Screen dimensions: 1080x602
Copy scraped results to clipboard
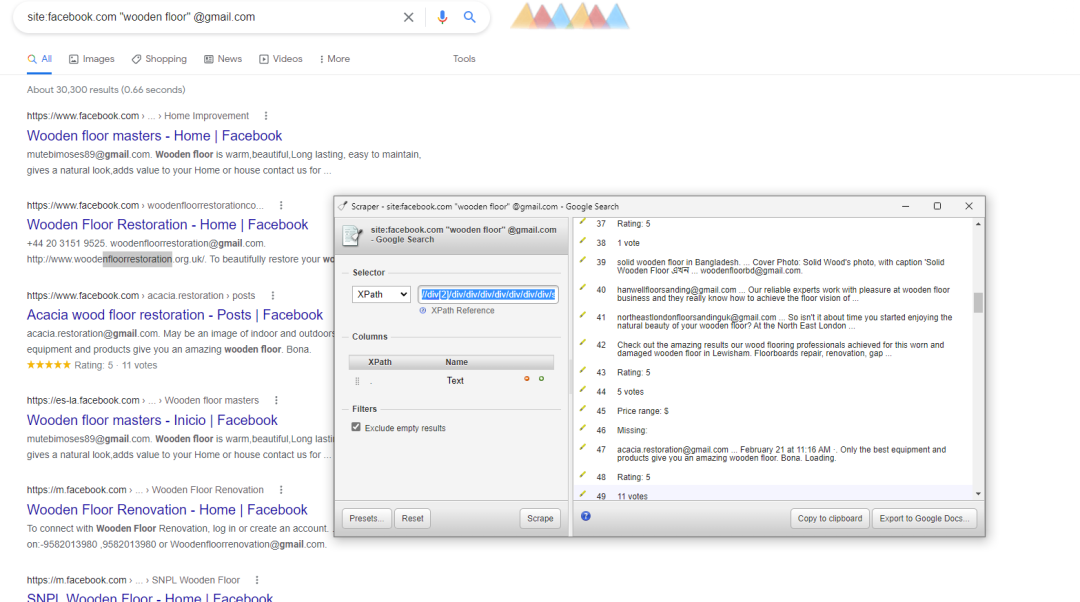[829, 518]
